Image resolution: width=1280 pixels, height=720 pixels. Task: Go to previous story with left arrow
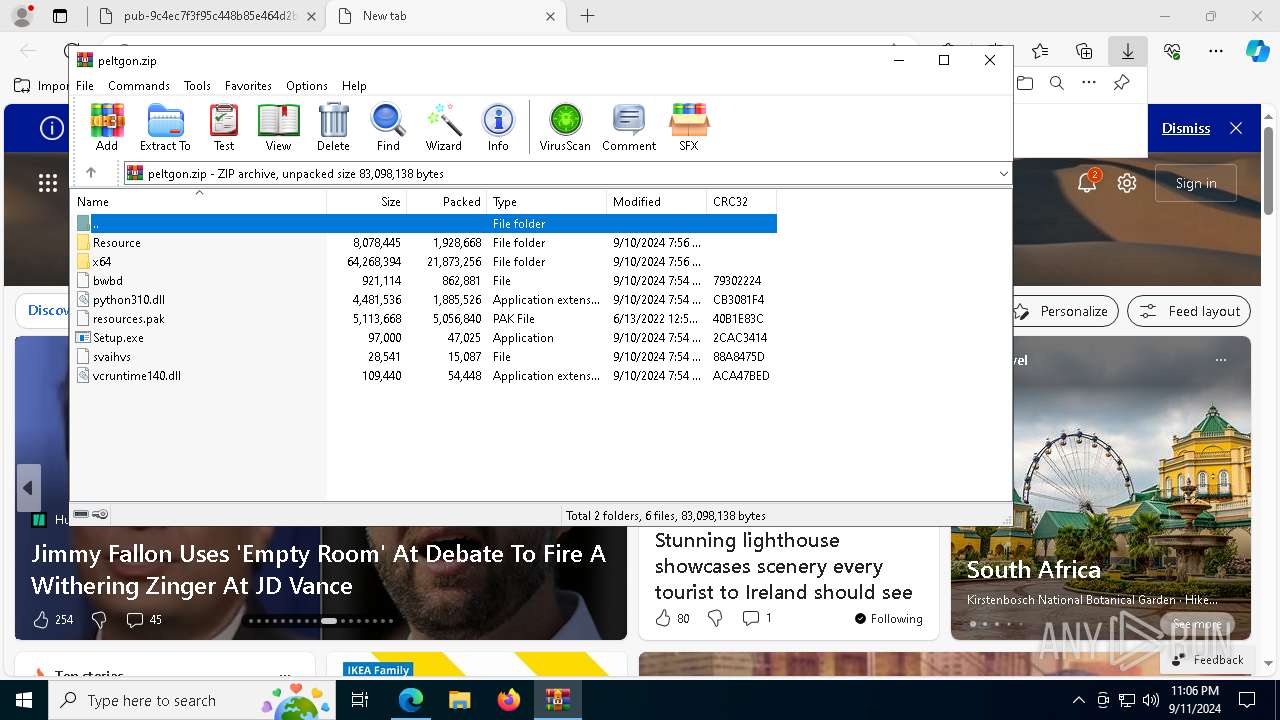tap(28, 488)
